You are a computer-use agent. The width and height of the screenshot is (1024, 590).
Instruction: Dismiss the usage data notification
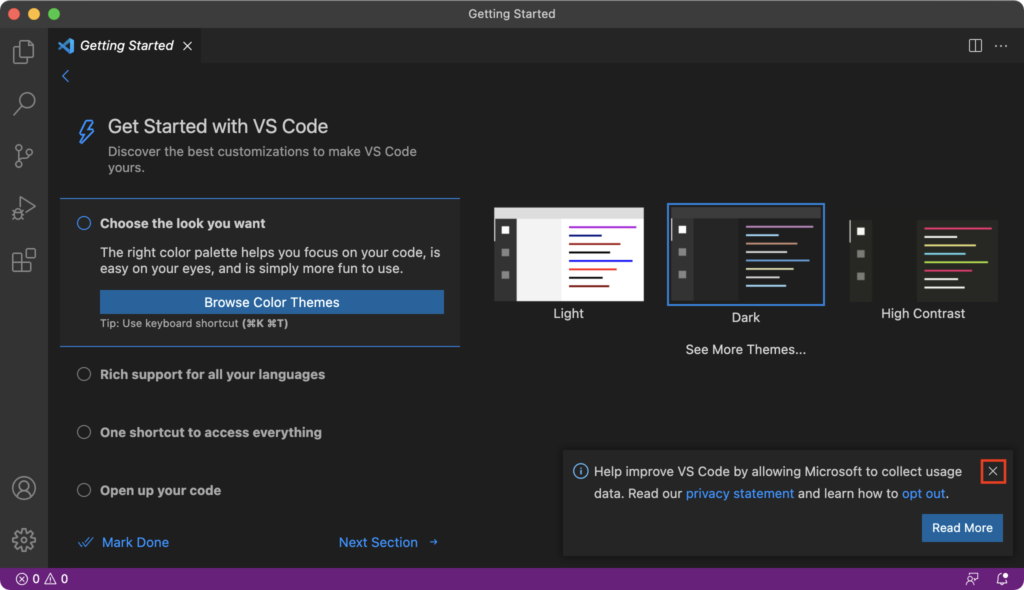[993, 471]
